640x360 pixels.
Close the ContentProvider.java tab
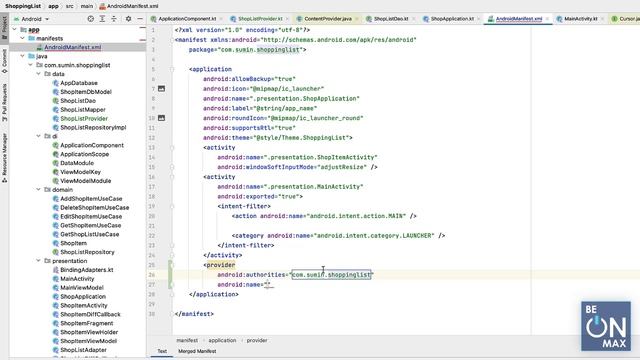356,19
